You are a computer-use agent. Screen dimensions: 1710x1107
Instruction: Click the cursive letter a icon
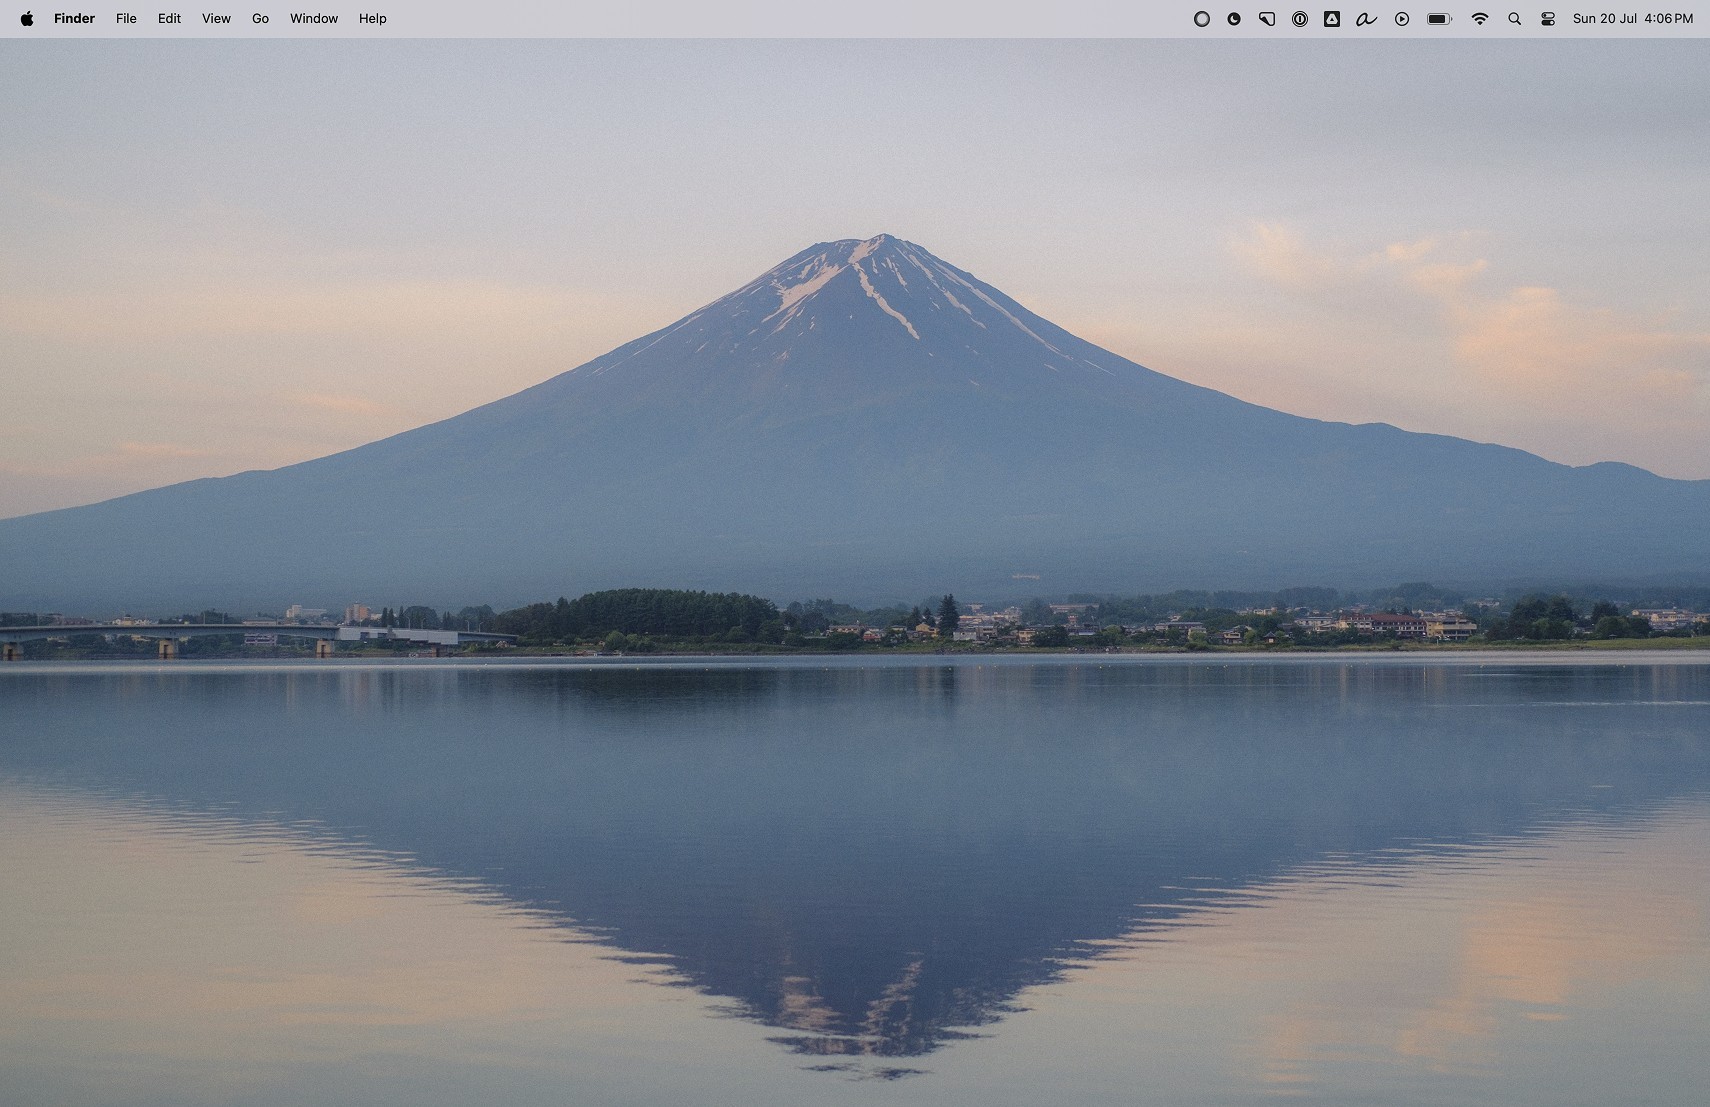1366,19
